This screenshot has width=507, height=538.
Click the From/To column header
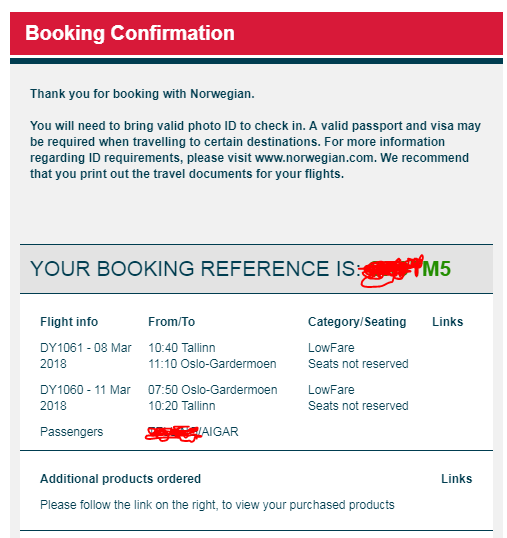[x=172, y=322]
